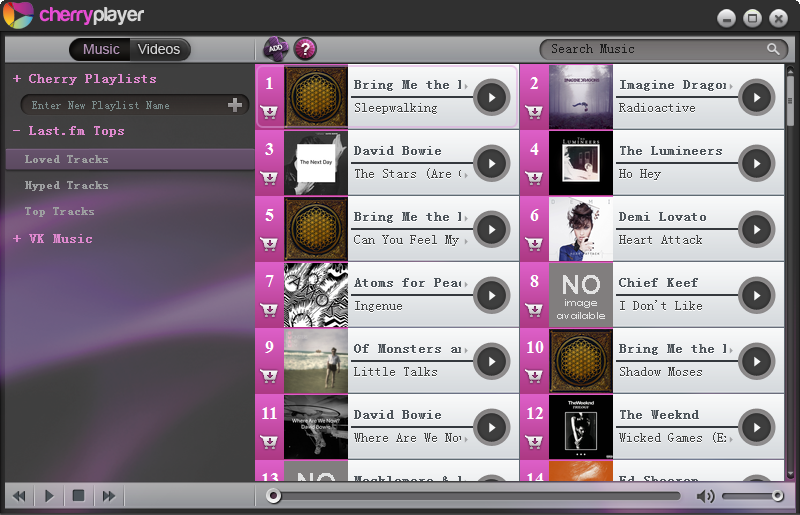Click the 'The Lumineers' artist text

[670, 151]
